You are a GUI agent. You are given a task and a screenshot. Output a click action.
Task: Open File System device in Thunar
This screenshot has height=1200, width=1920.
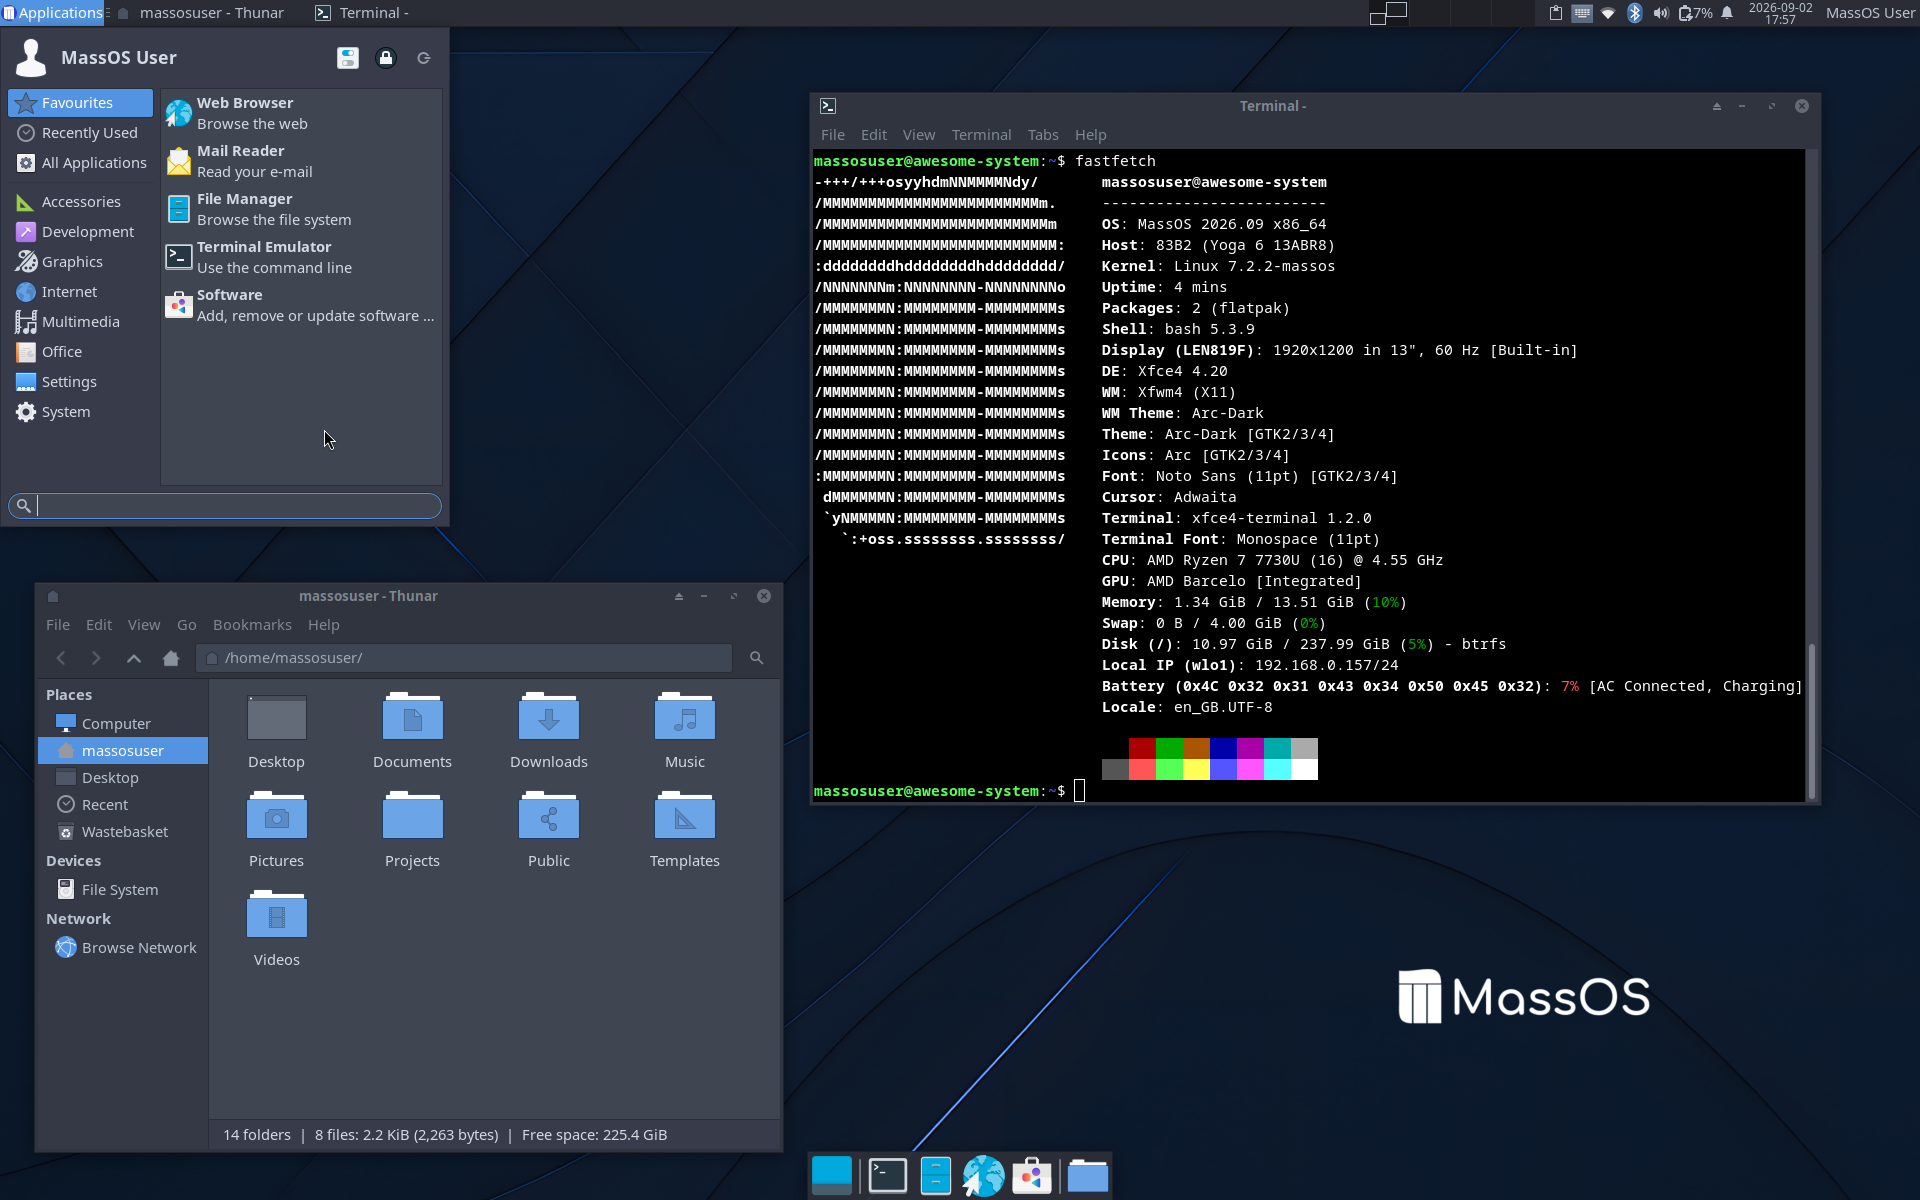tap(123, 890)
